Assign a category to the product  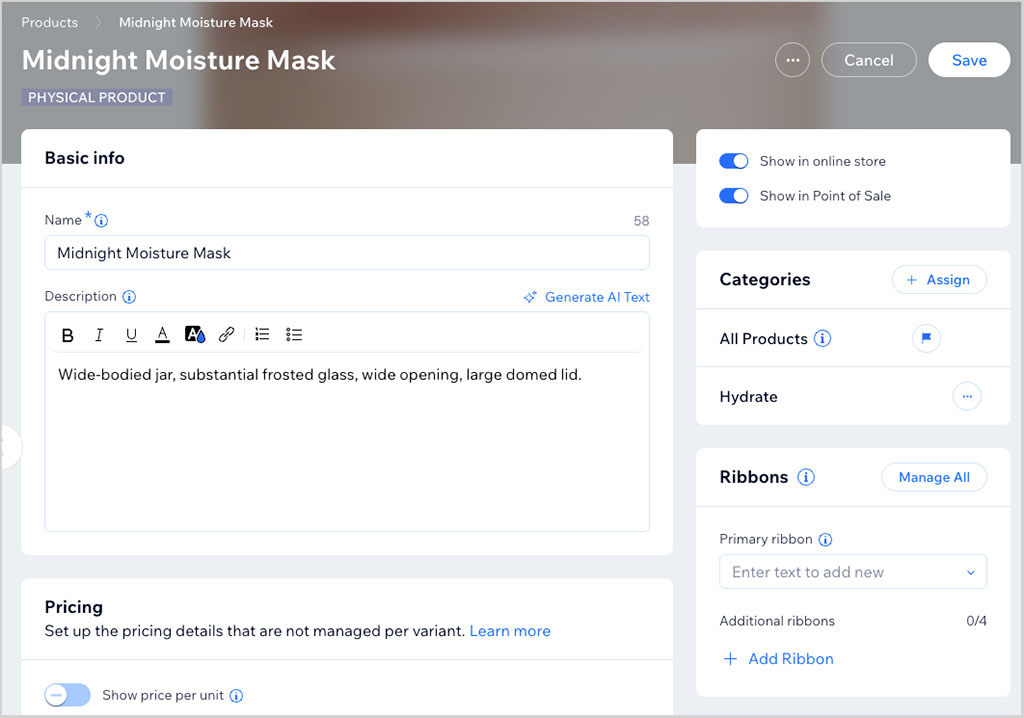939,280
